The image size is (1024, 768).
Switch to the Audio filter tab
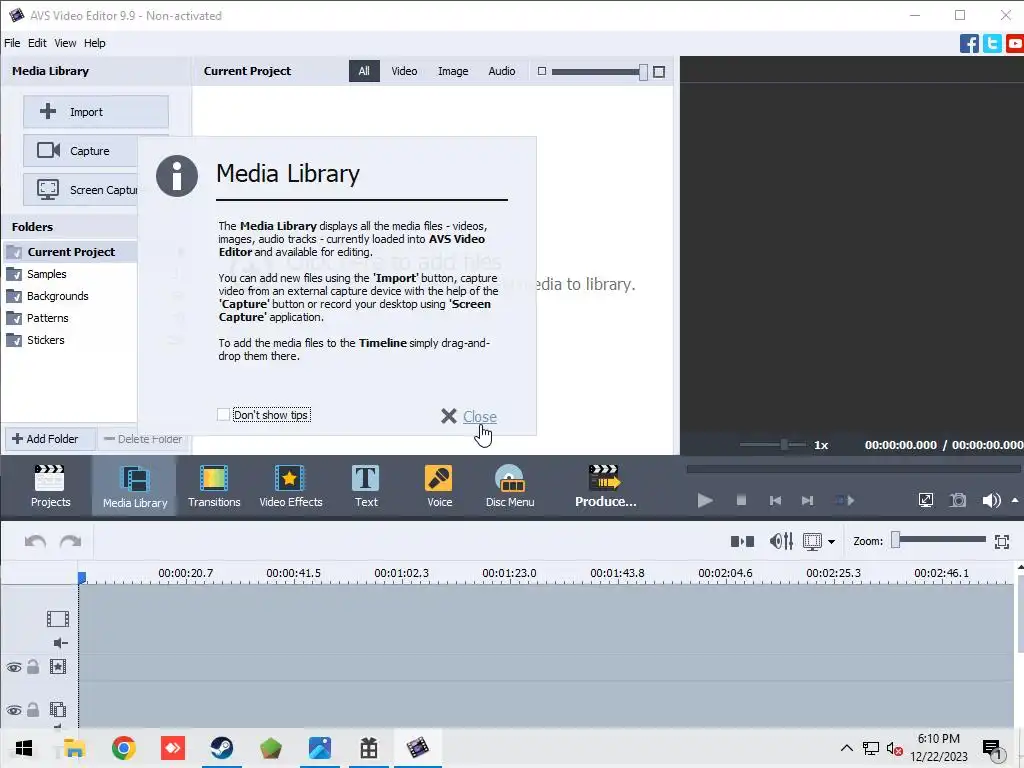(502, 71)
